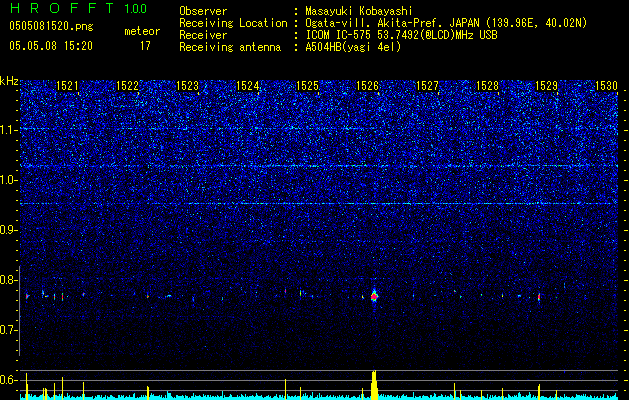Select the A504HB(yagi 4el) antenna text

353,47
